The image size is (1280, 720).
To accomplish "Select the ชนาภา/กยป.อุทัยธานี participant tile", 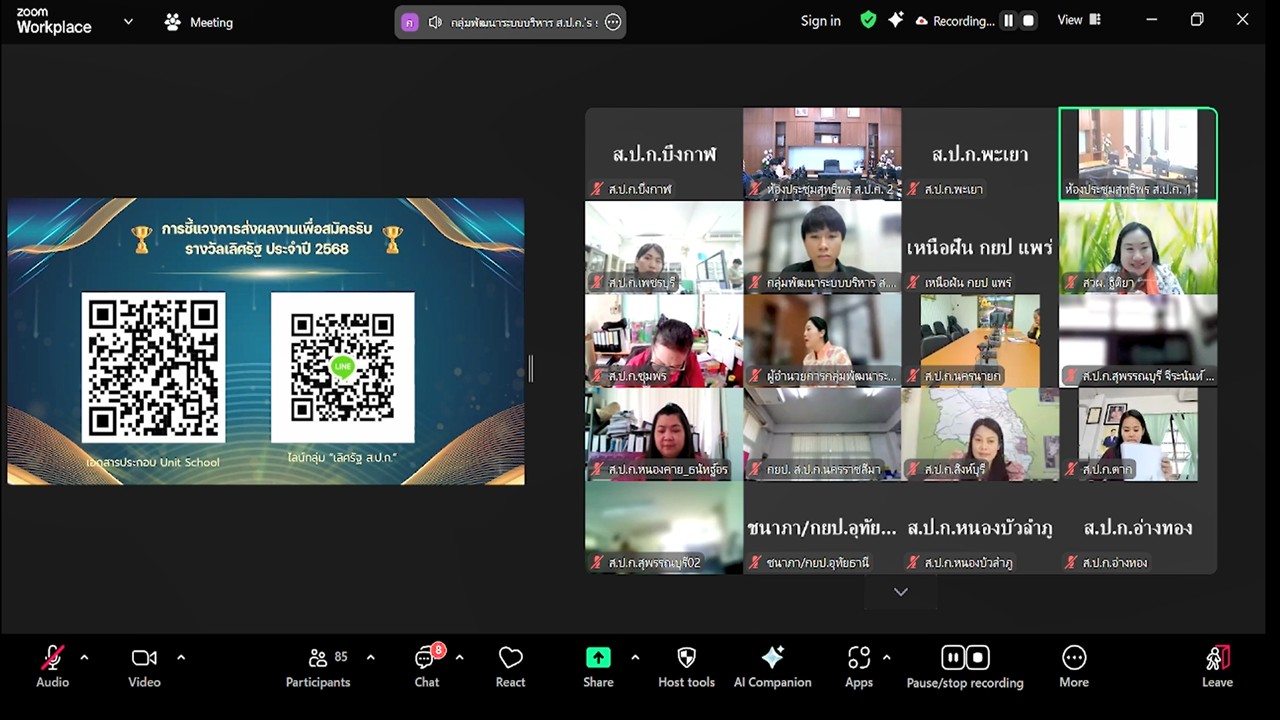I will pos(822,528).
